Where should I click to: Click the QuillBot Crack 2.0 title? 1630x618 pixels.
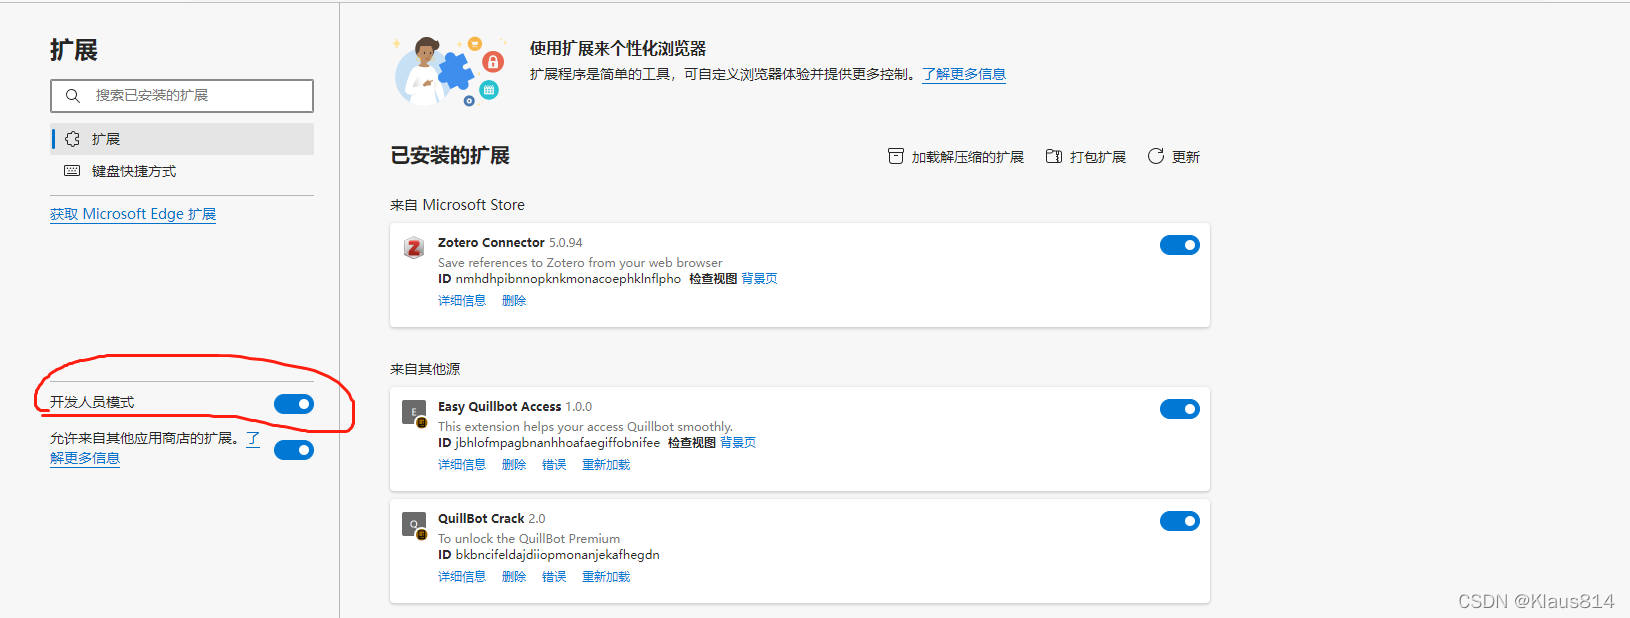[x=492, y=519]
